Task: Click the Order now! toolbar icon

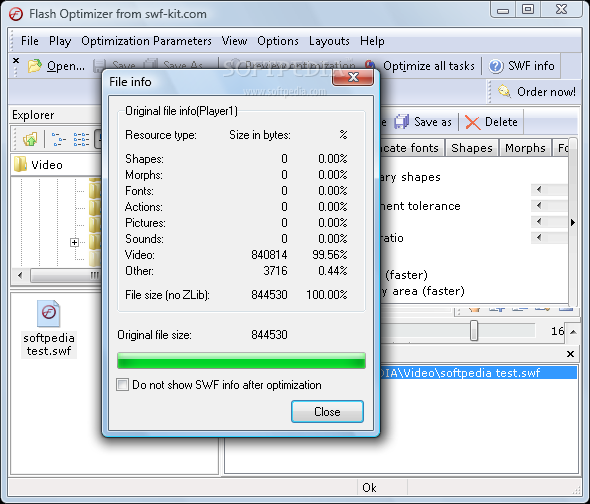Action: pos(504,91)
